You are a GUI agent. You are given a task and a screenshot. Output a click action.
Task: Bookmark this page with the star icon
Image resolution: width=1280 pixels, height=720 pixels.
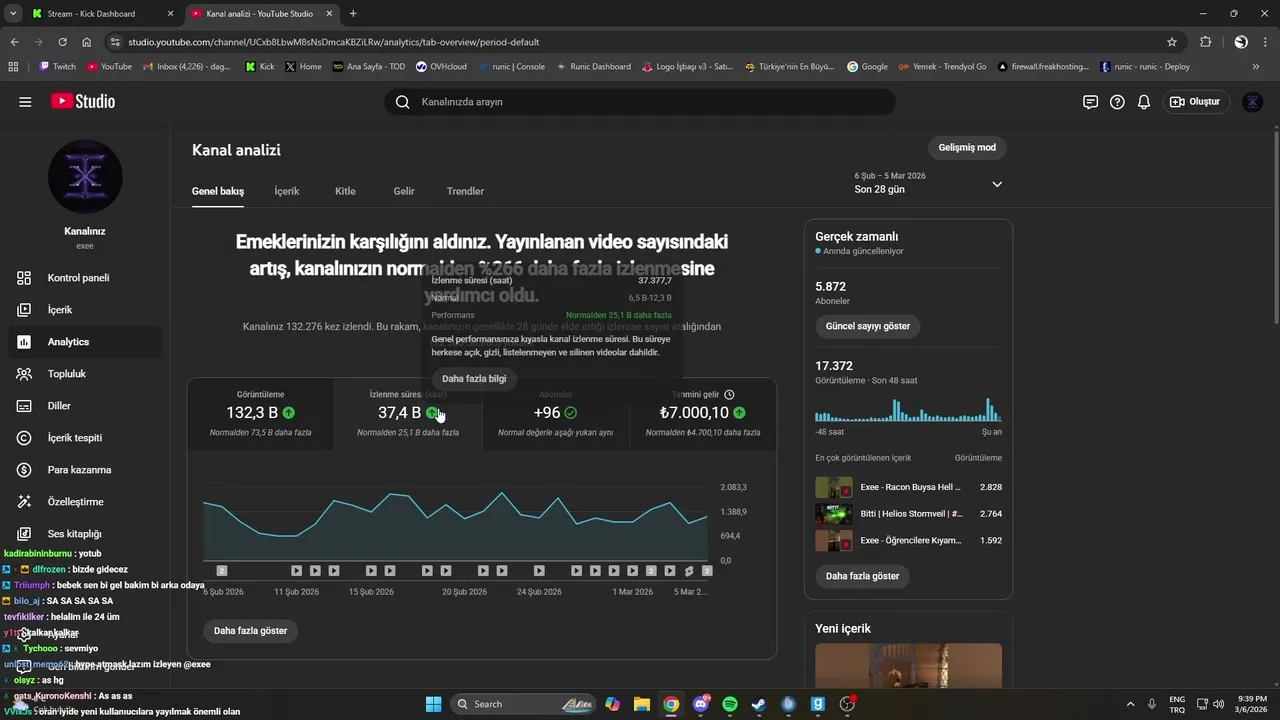[x=1172, y=42]
